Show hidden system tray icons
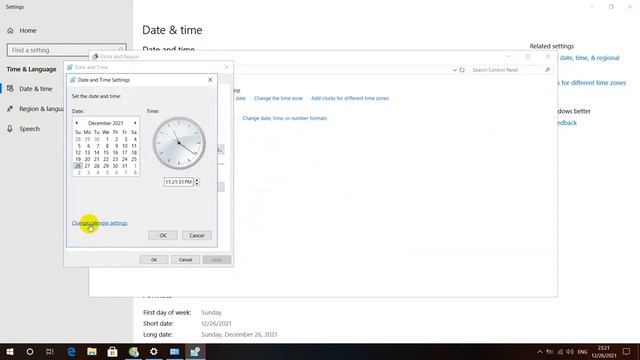Screen dimensions: 640x360 (x=540, y=351)
